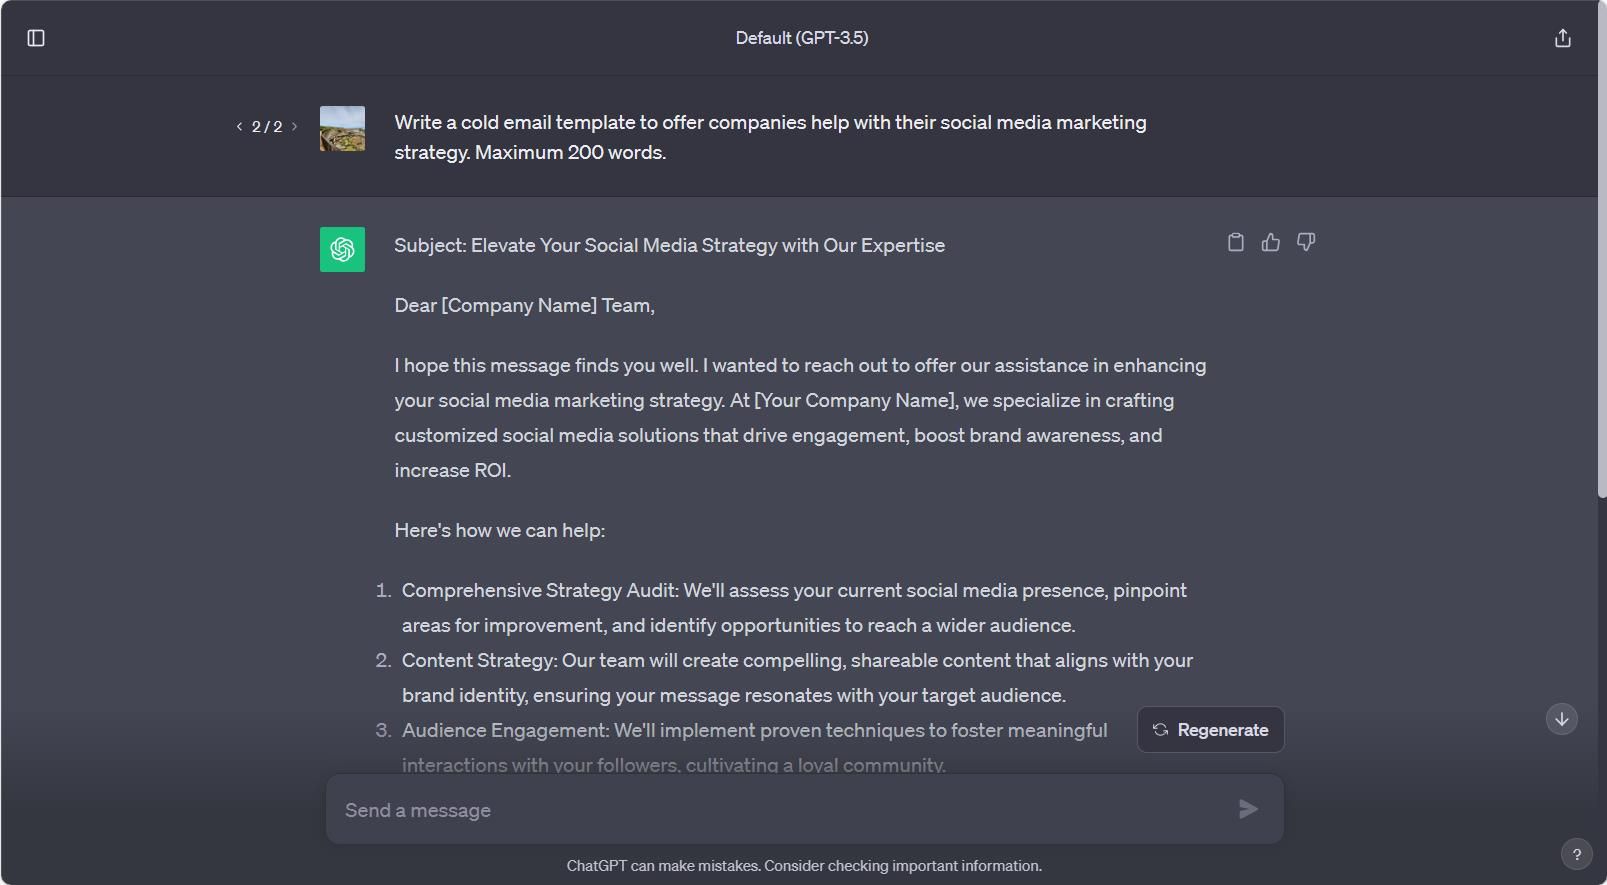Click the 2/2 version counter

click(266, 127)
